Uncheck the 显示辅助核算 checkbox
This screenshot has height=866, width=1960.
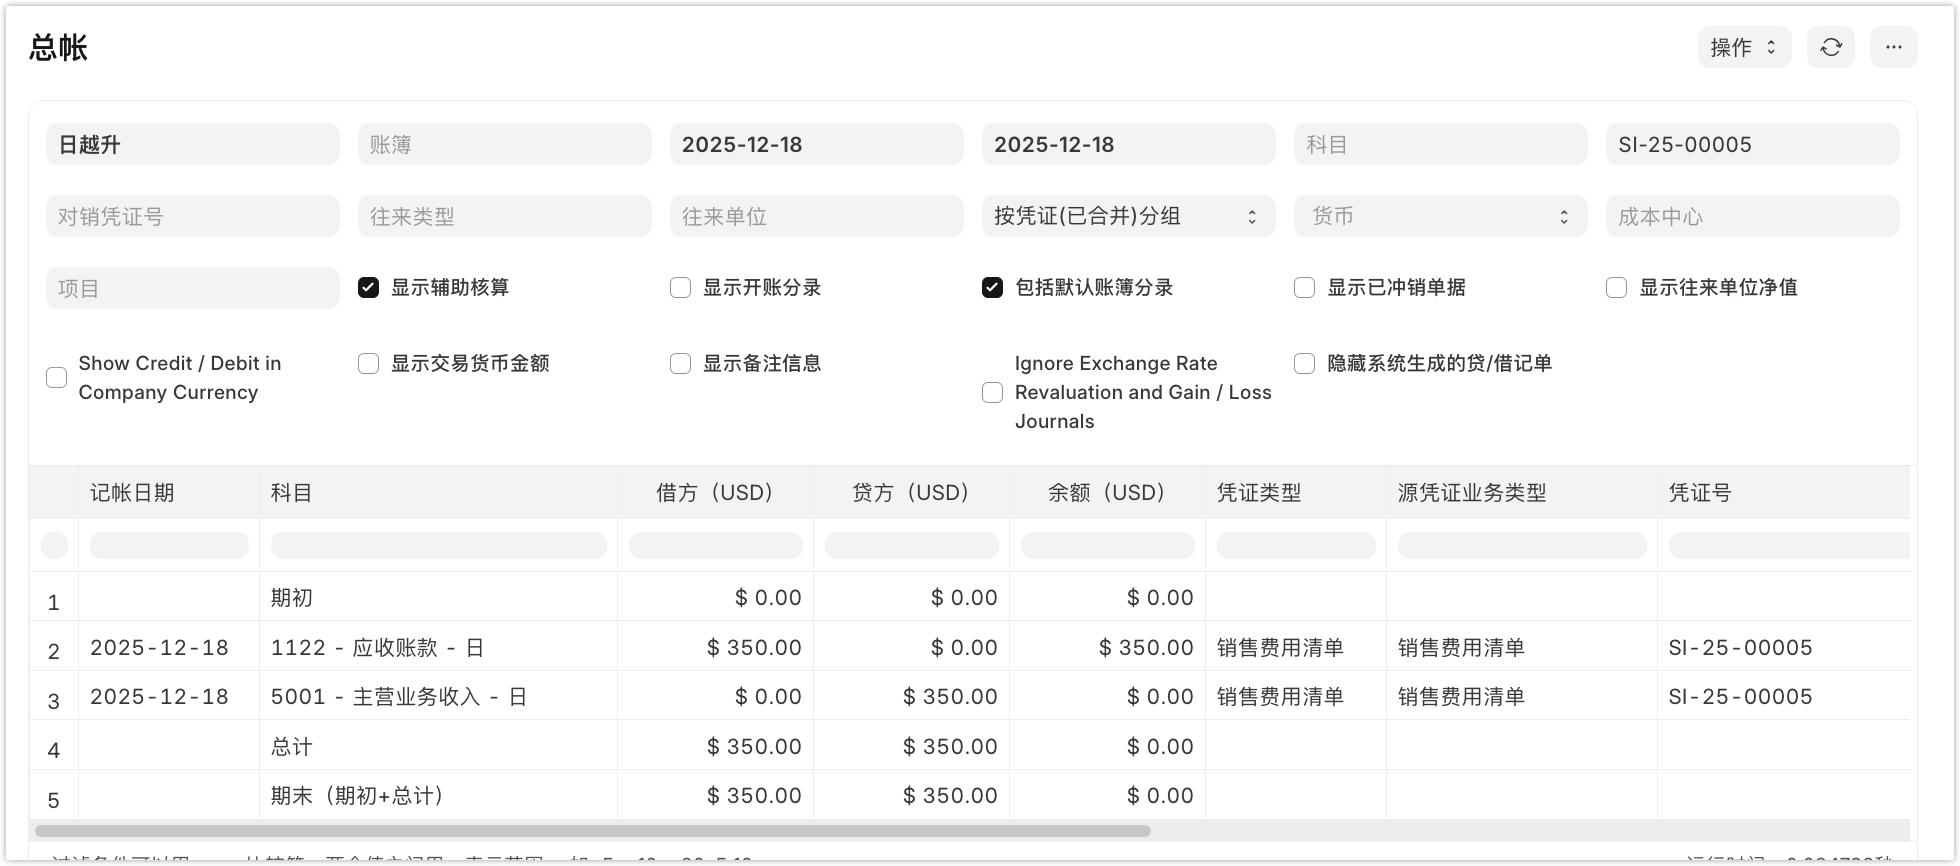pos(369,288)
